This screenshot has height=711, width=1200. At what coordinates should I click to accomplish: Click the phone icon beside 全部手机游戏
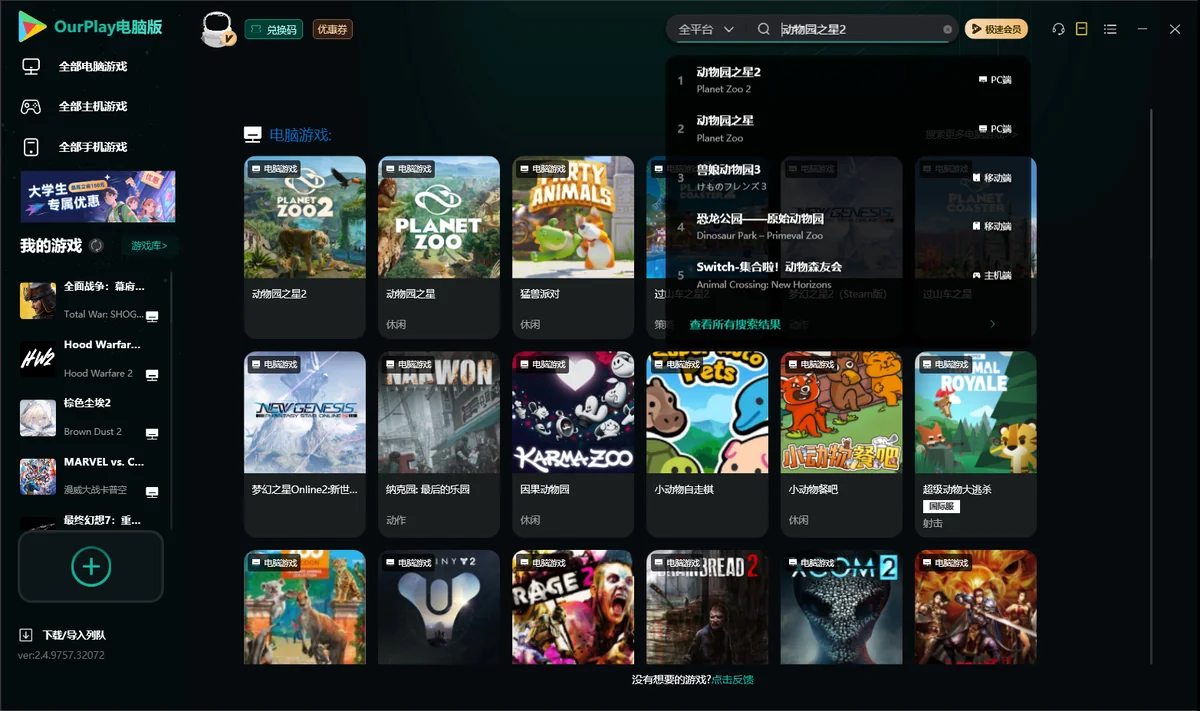point(31,147)
